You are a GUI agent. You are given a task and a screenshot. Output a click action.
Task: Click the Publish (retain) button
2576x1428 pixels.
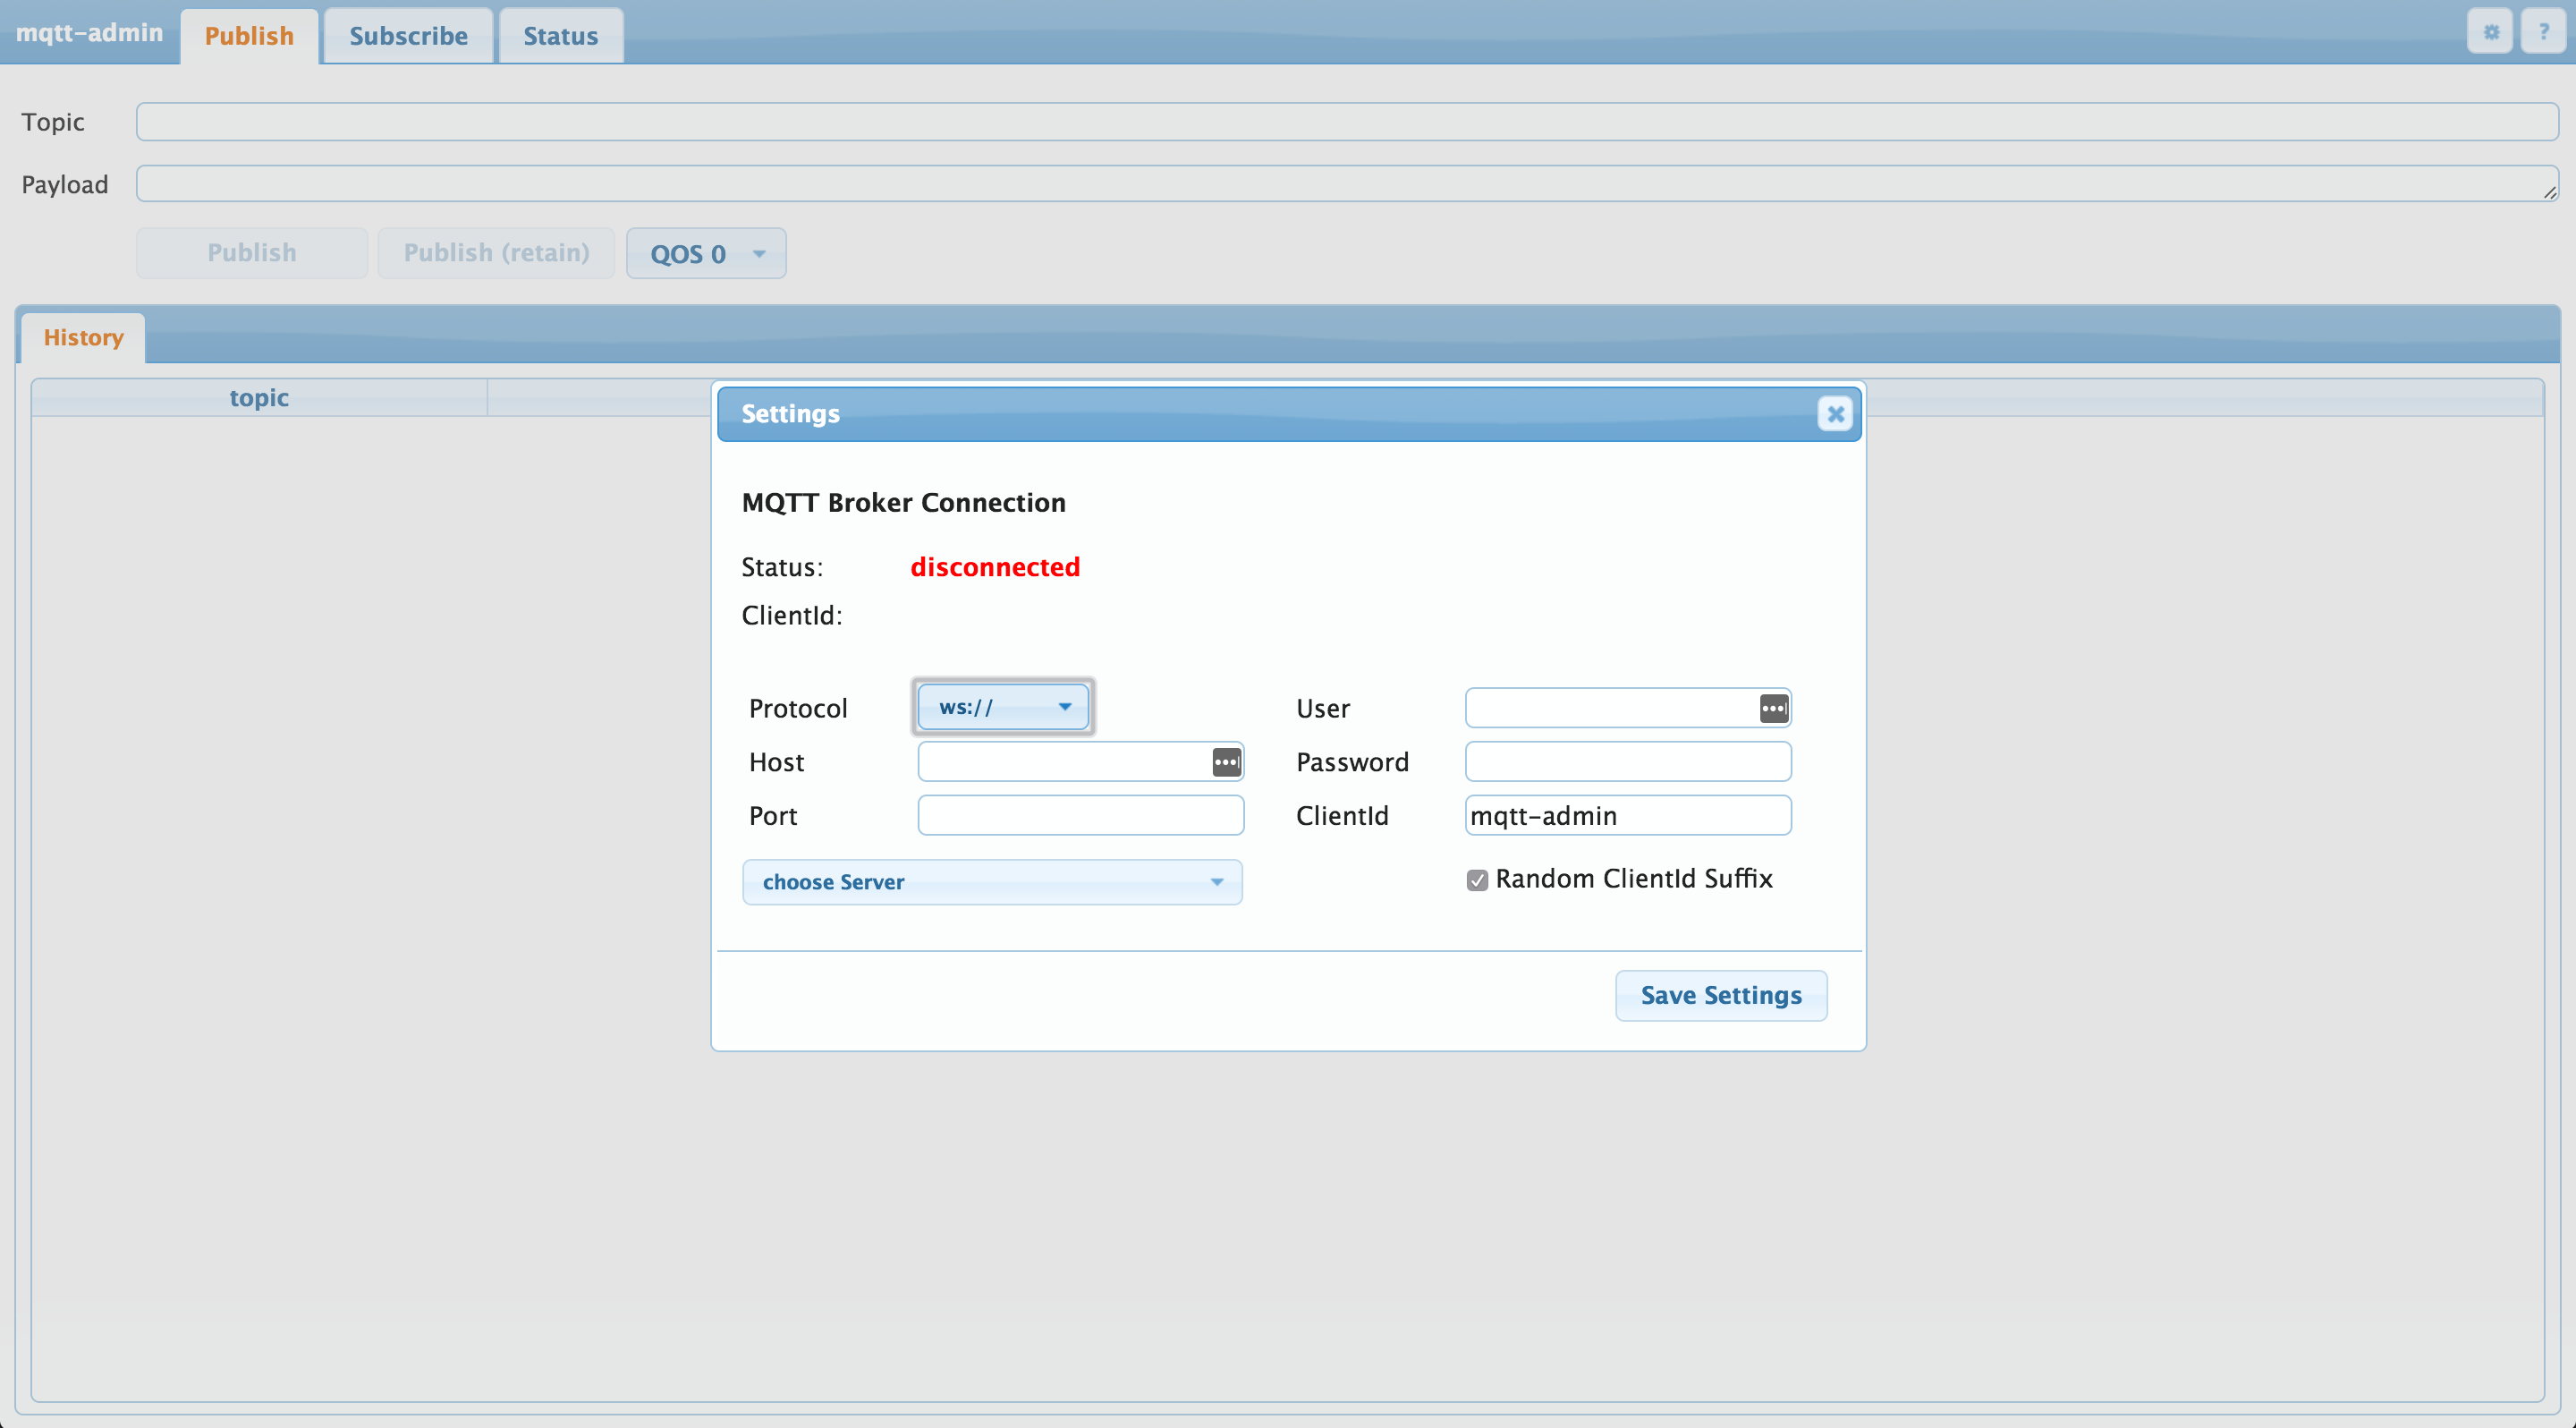tap(496, 251)
